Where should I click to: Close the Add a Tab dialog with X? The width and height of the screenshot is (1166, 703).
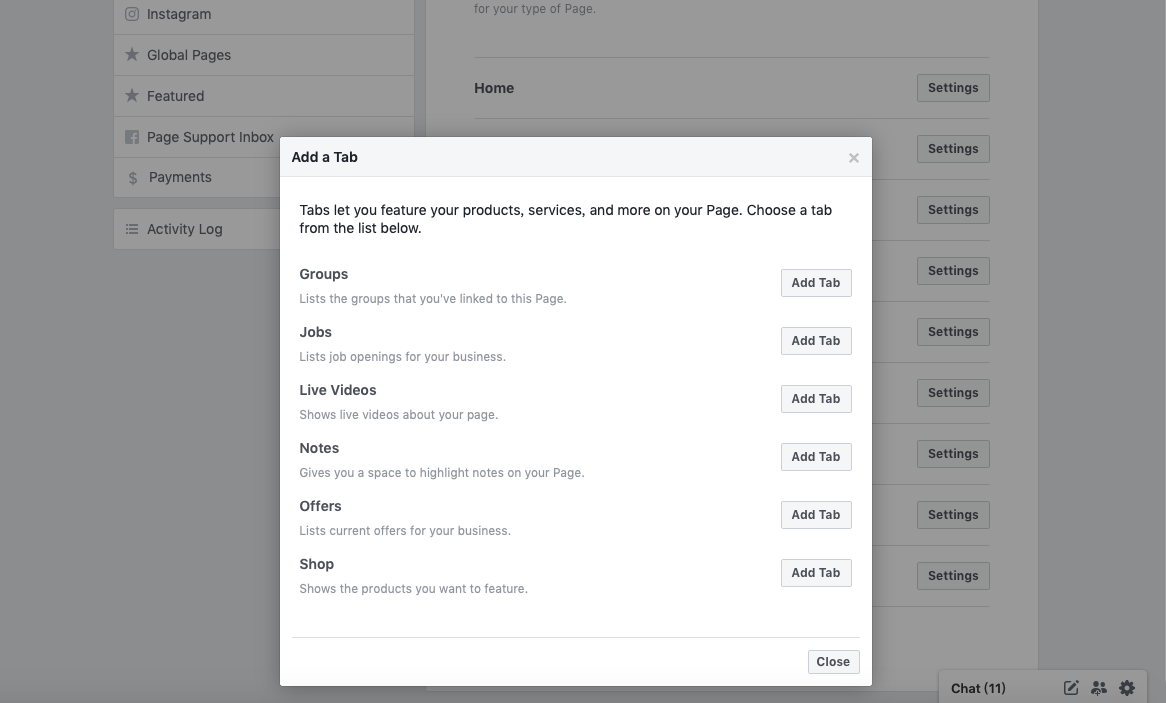point(853,158)
